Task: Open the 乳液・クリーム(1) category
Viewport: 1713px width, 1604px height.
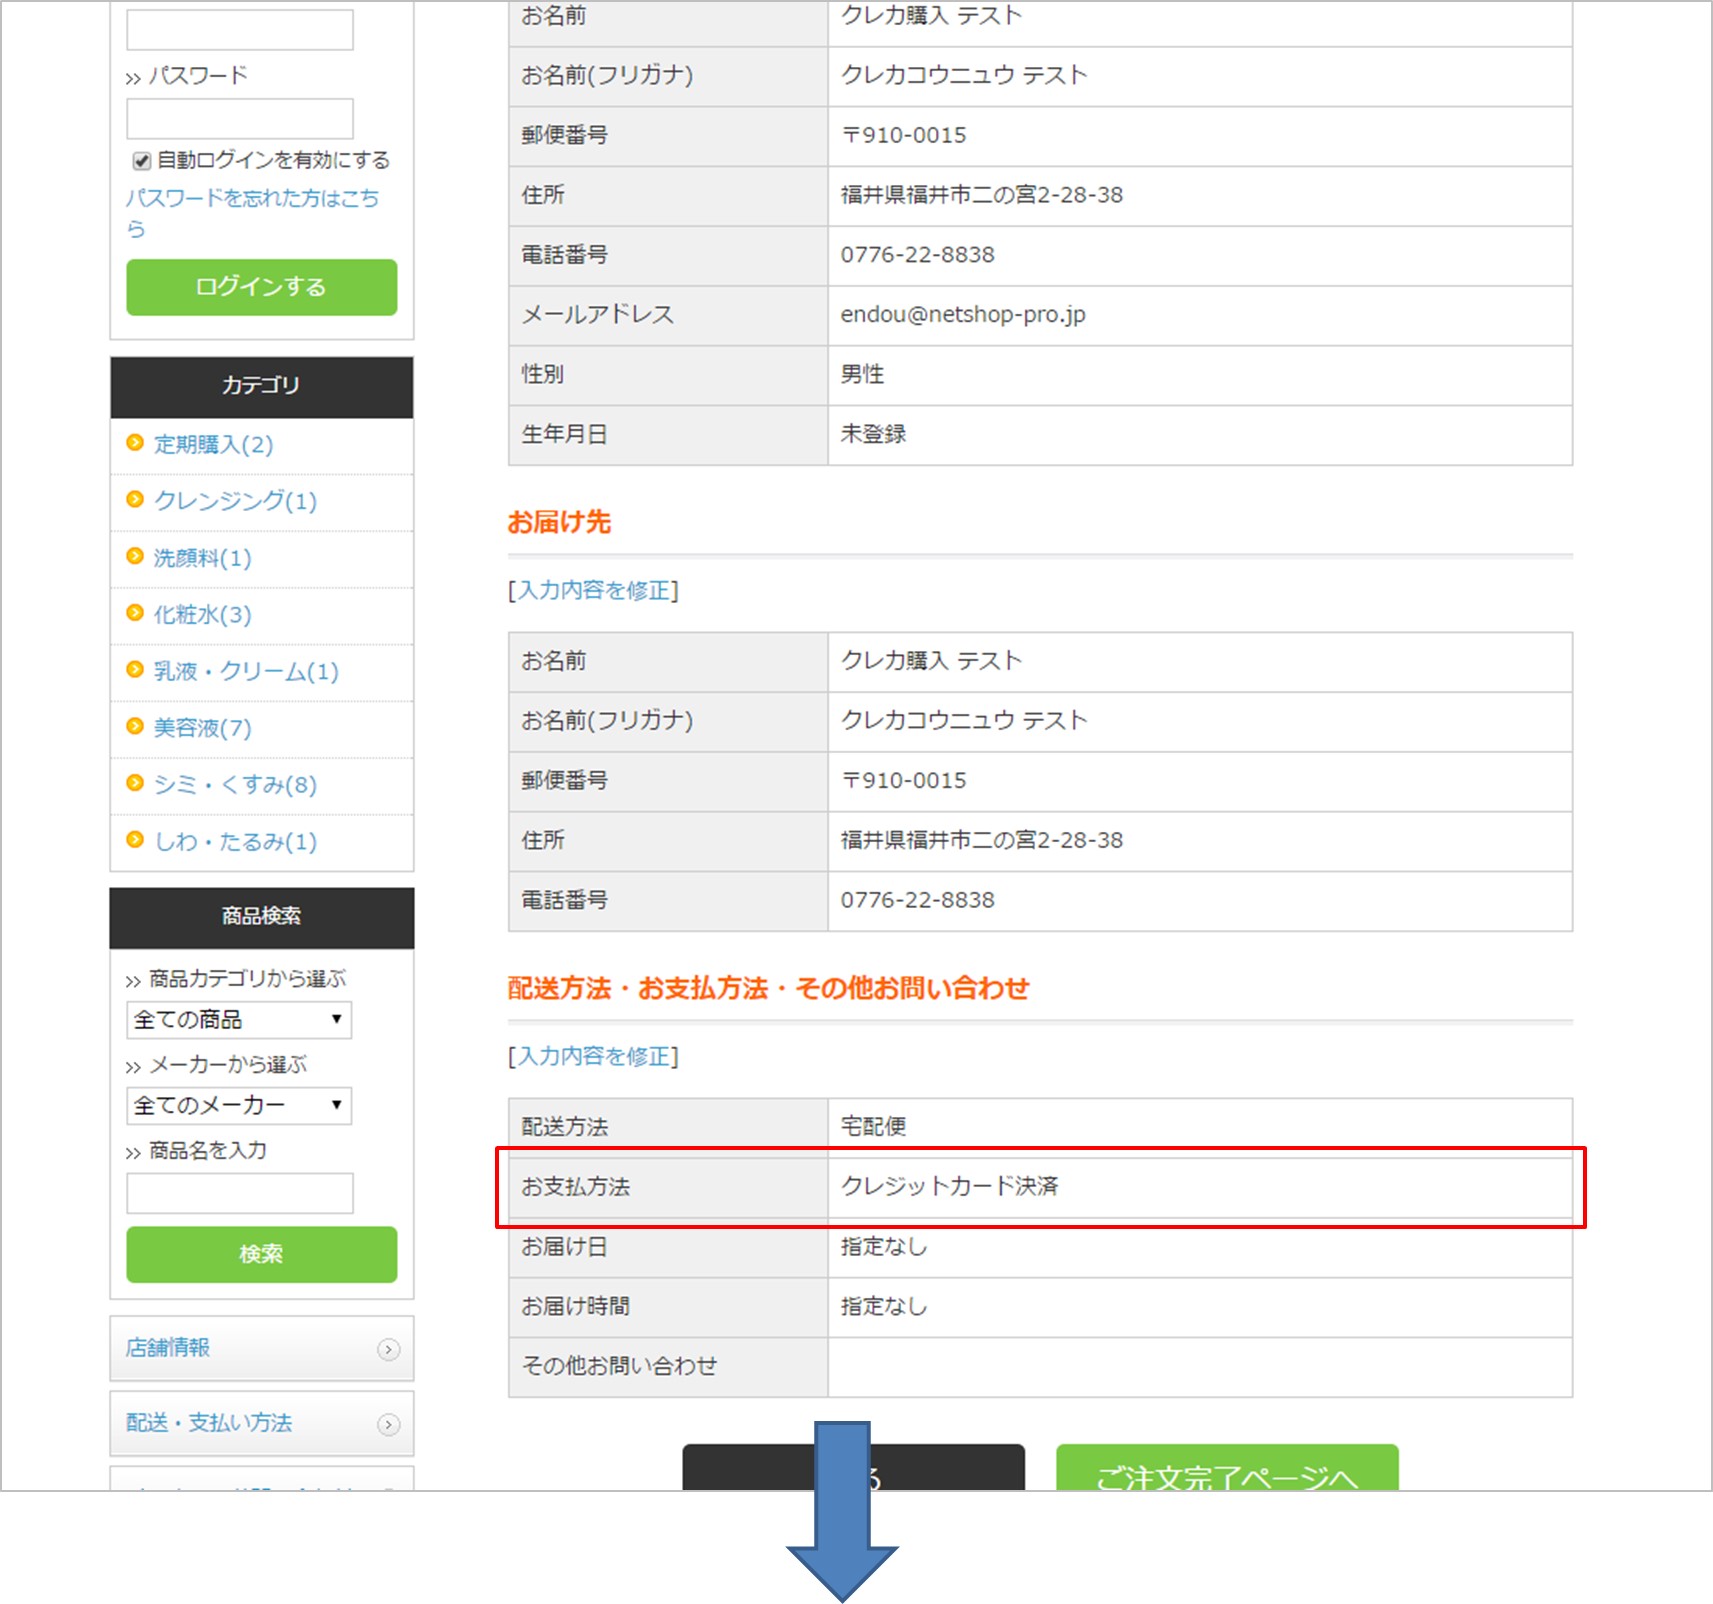Action: pos(246,671)
